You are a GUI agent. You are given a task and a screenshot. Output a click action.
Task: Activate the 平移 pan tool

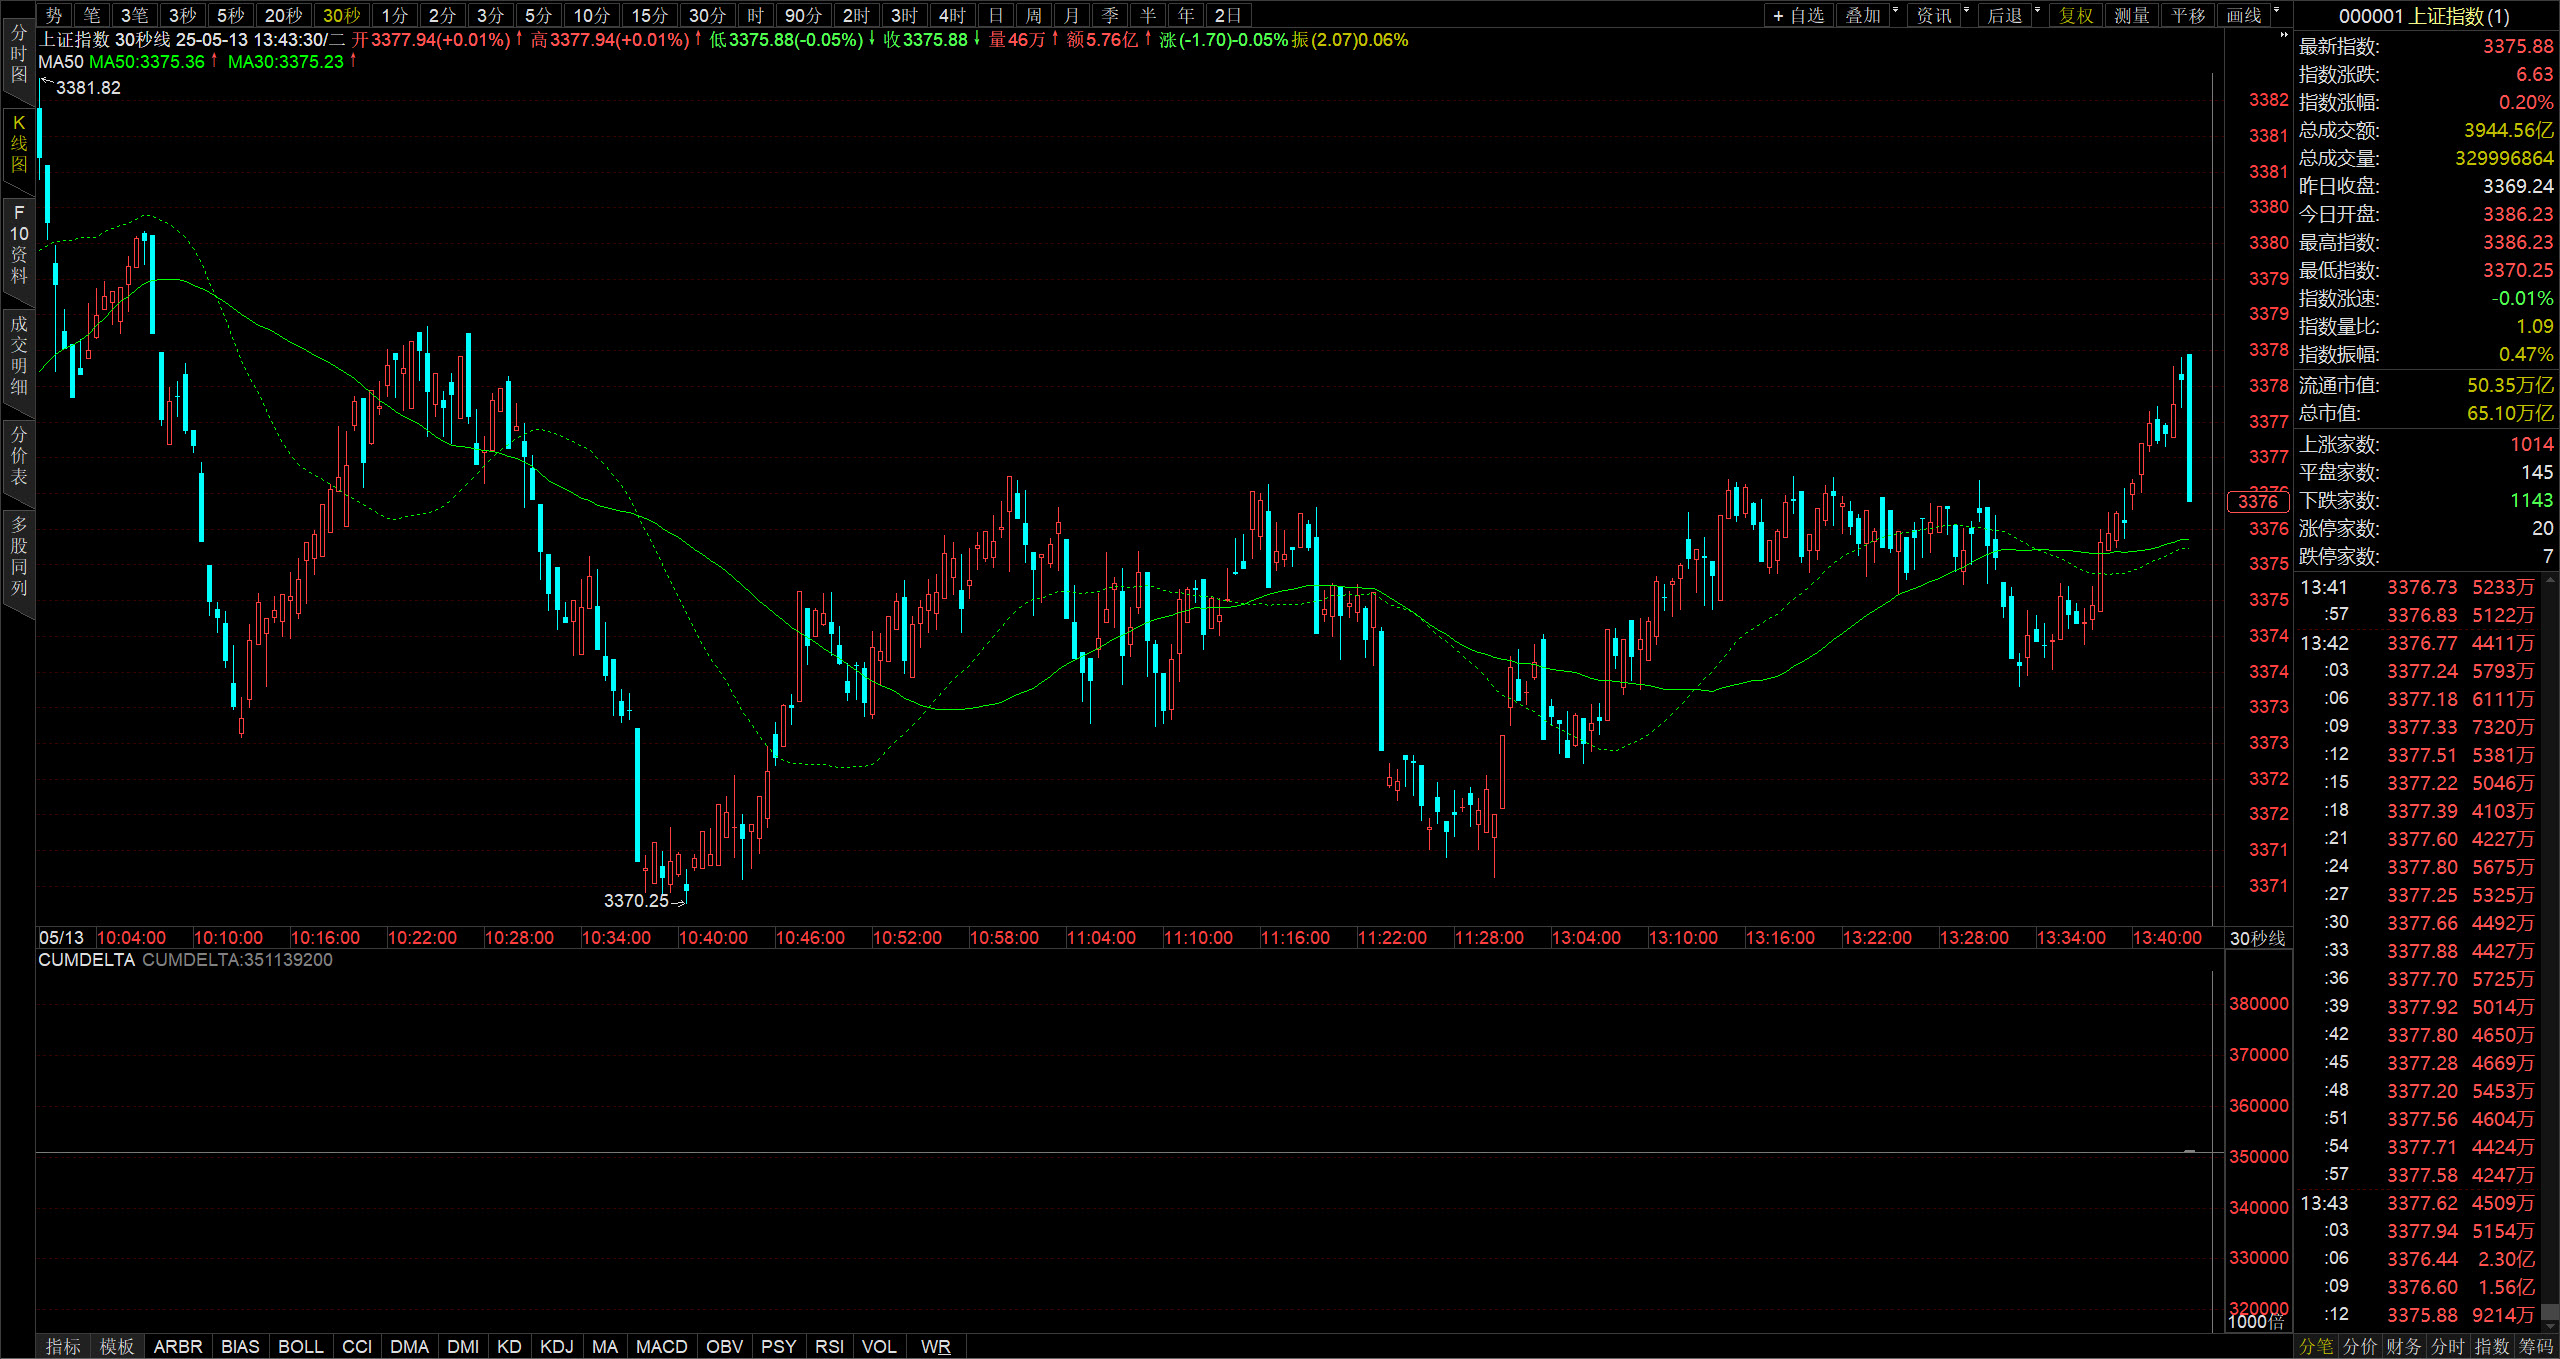[x=2187, y=15]
